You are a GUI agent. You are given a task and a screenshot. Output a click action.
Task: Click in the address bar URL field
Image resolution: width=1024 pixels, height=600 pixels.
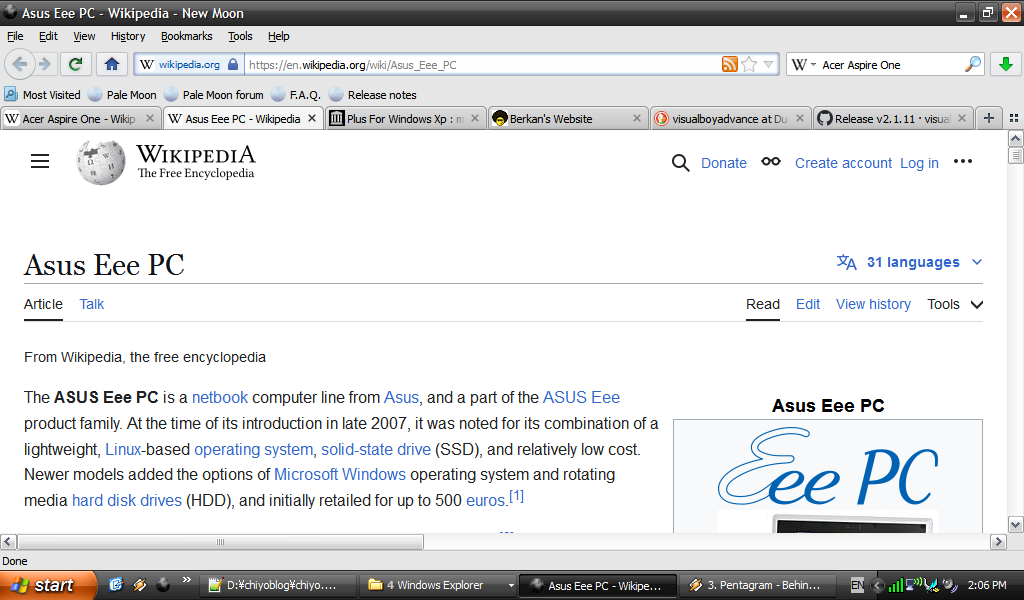[483, 64]
